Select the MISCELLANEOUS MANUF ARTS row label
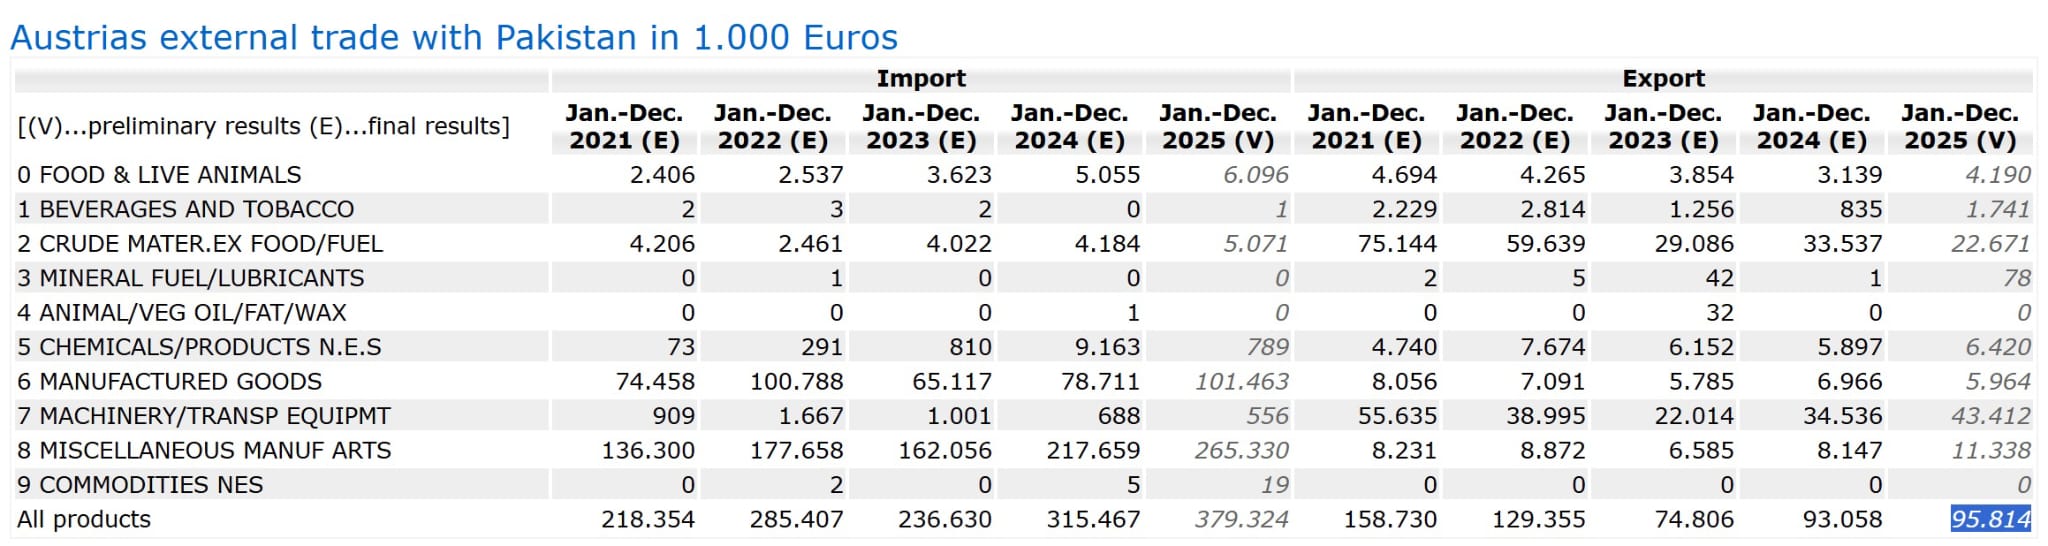Viewport: 2048px width, 546px height. (204, 450)
